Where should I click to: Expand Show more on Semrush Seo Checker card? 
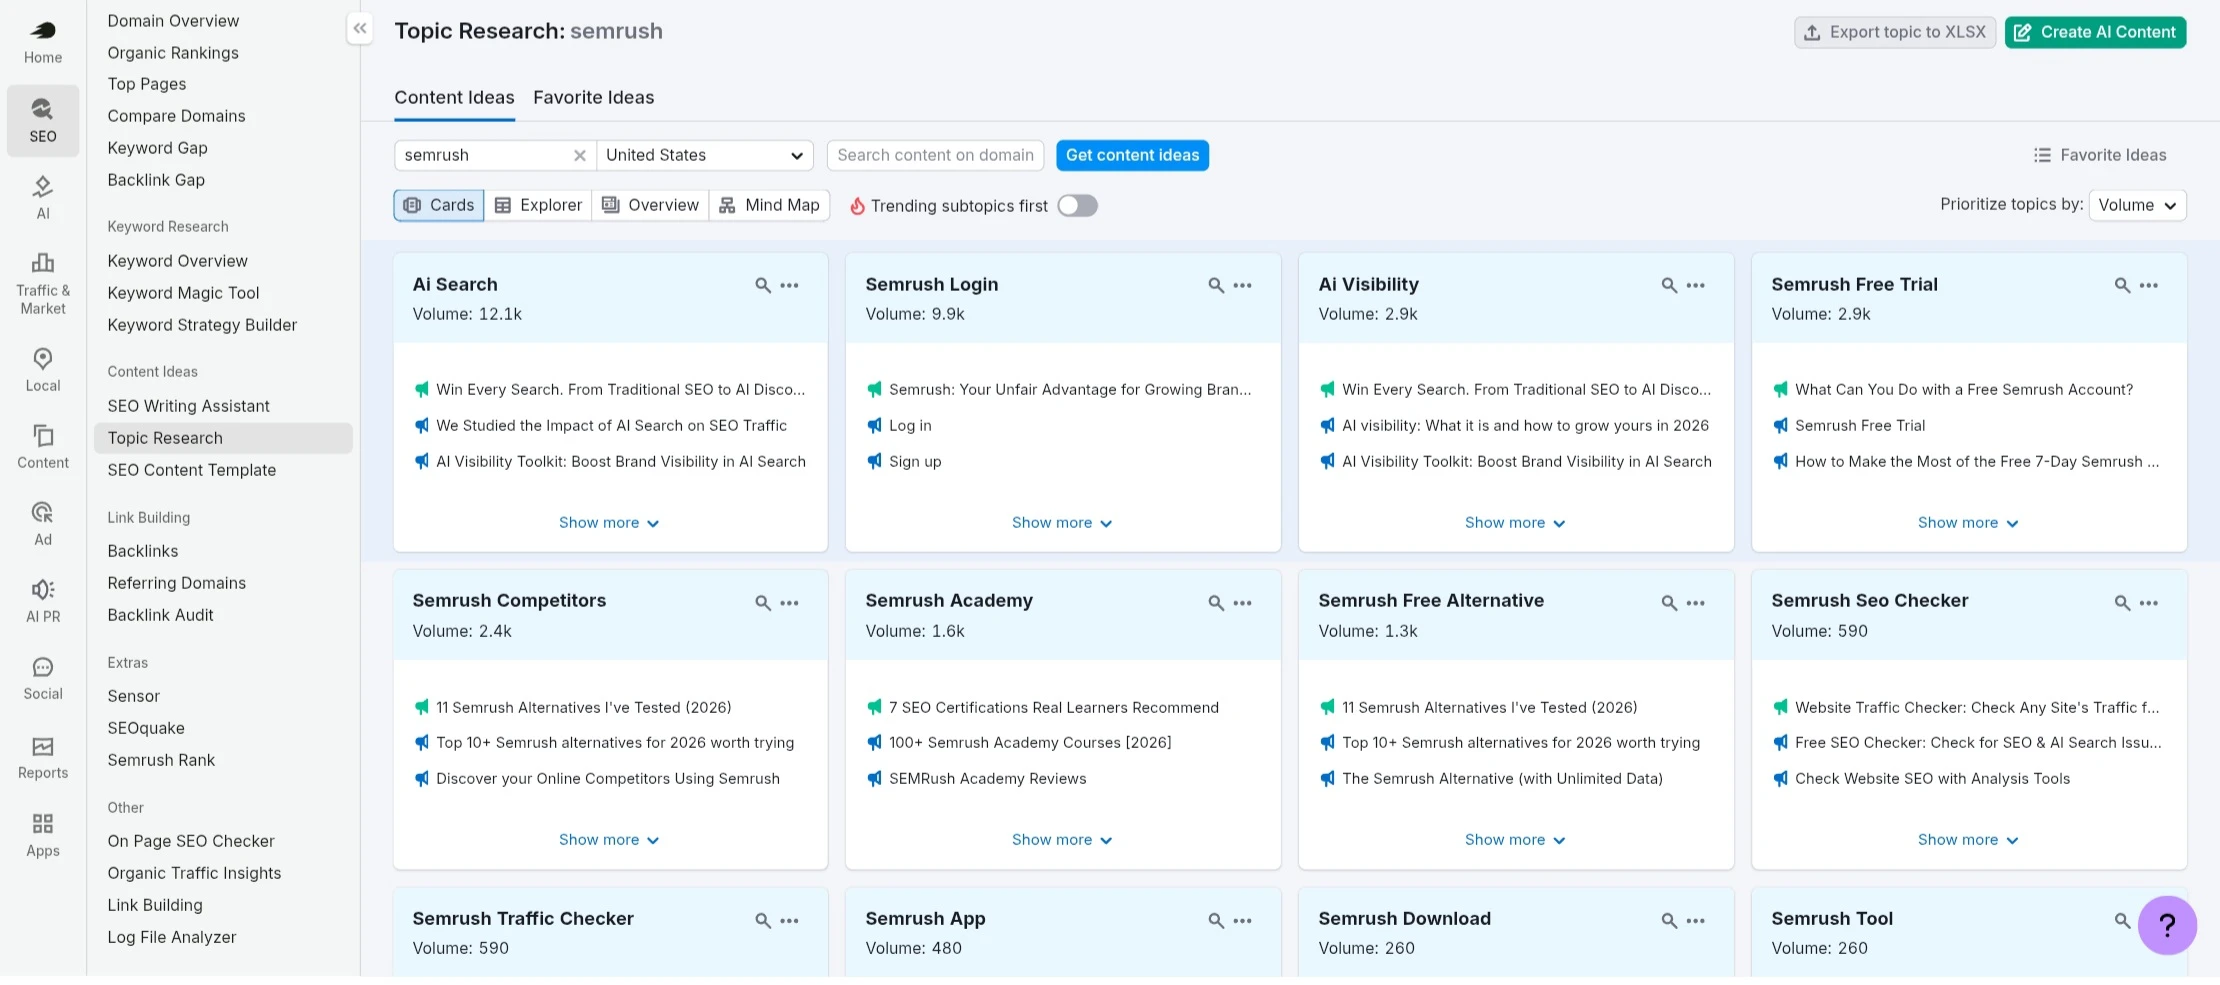[1968, 840]
